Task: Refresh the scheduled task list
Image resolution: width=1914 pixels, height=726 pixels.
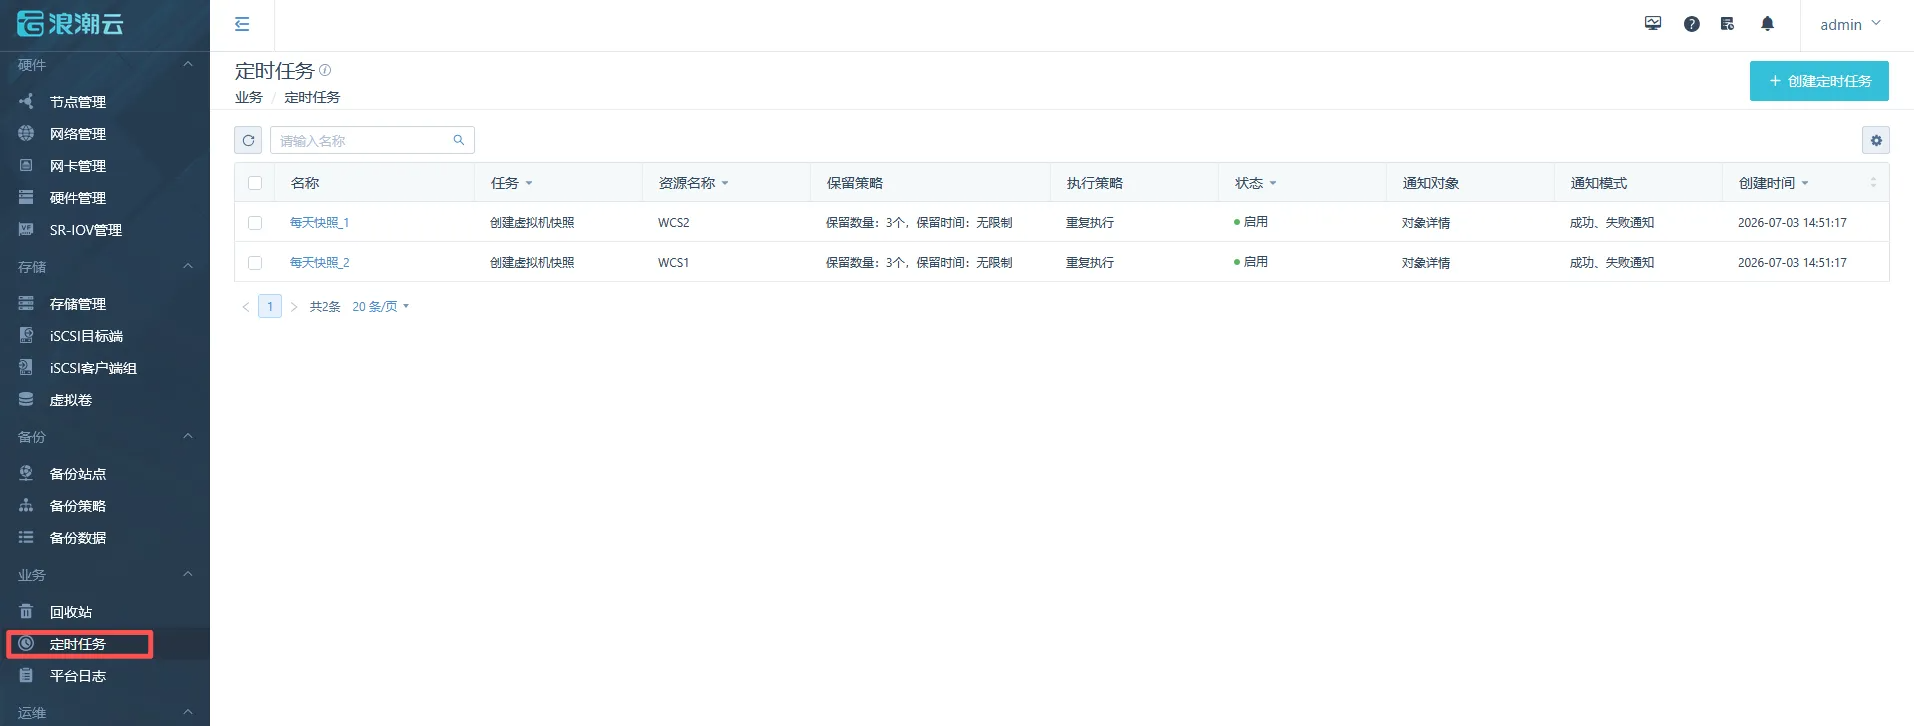Action: (x=248, y=140)
